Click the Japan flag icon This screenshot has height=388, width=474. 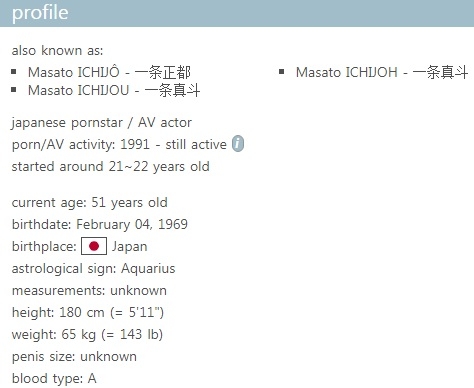pyautogui.click(x=94, y=246)
